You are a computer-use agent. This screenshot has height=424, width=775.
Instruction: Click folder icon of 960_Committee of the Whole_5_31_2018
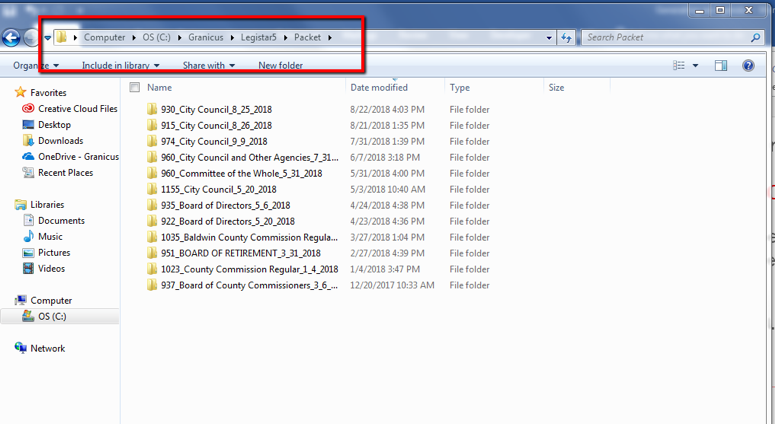tap(152, 173)
